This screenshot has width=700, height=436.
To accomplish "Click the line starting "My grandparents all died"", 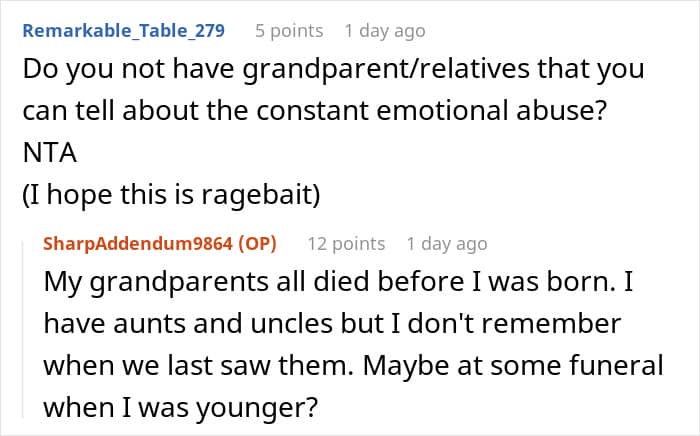I will [x=340, y=283].
